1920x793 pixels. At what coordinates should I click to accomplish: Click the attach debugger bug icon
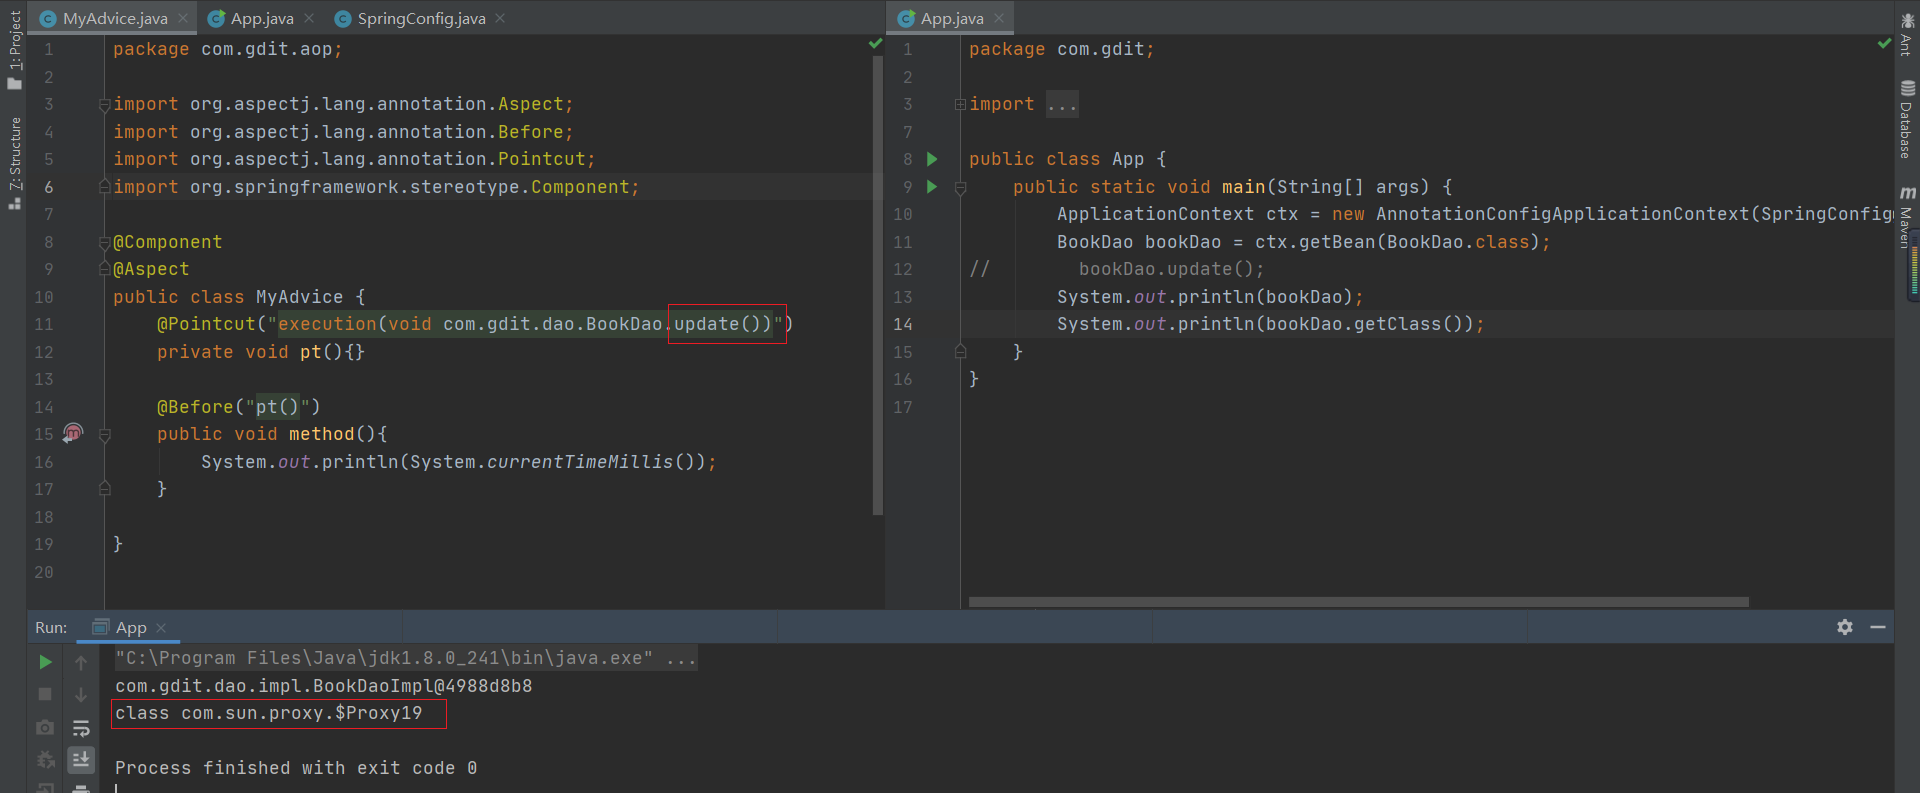[45, 760]
